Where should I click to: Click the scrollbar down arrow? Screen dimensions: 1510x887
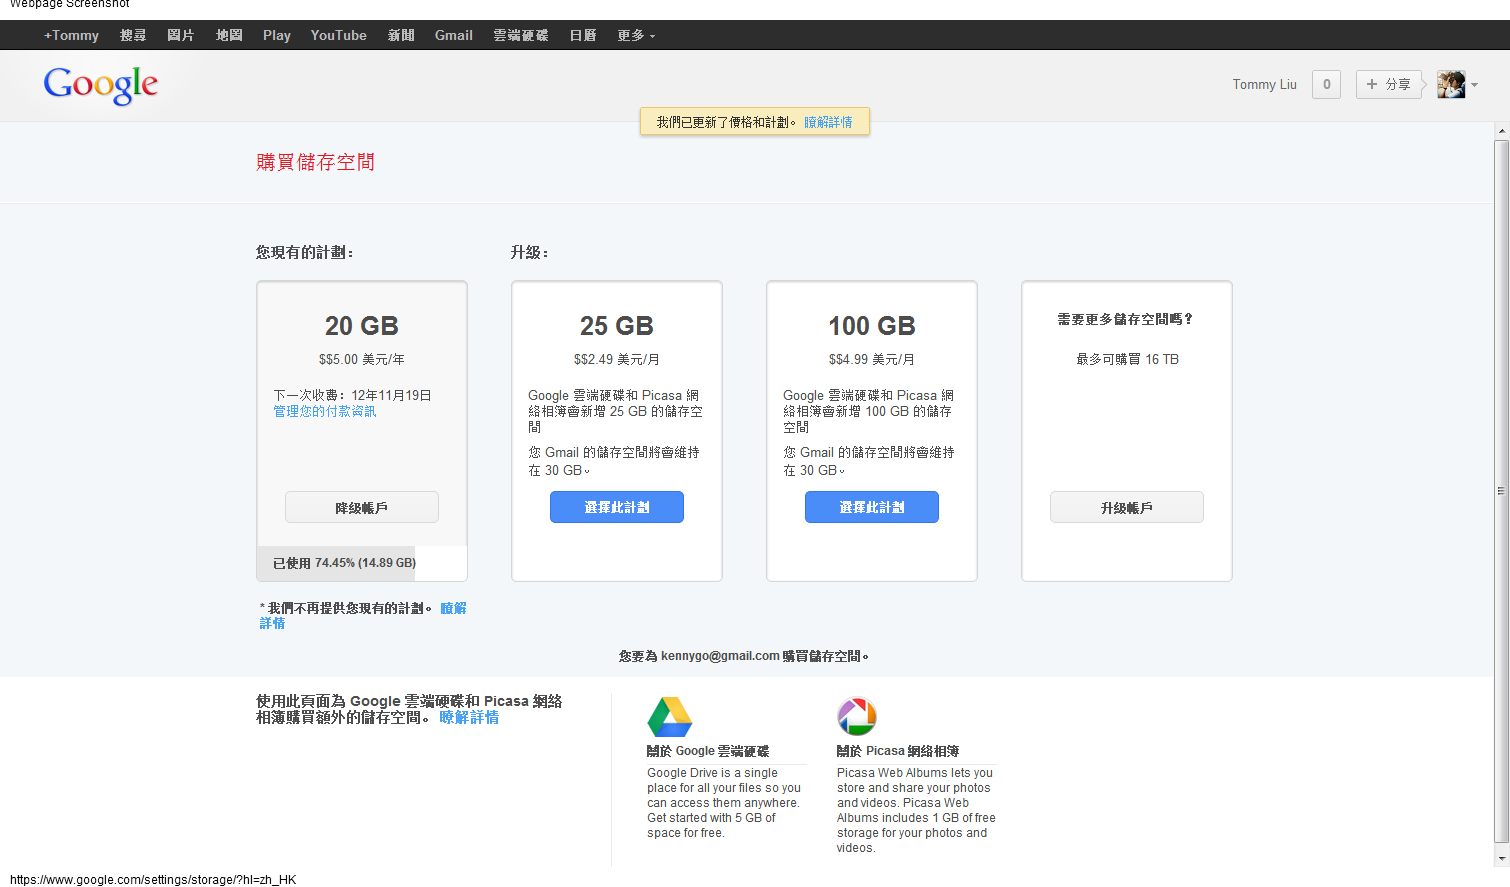[x=1501, y=859]
